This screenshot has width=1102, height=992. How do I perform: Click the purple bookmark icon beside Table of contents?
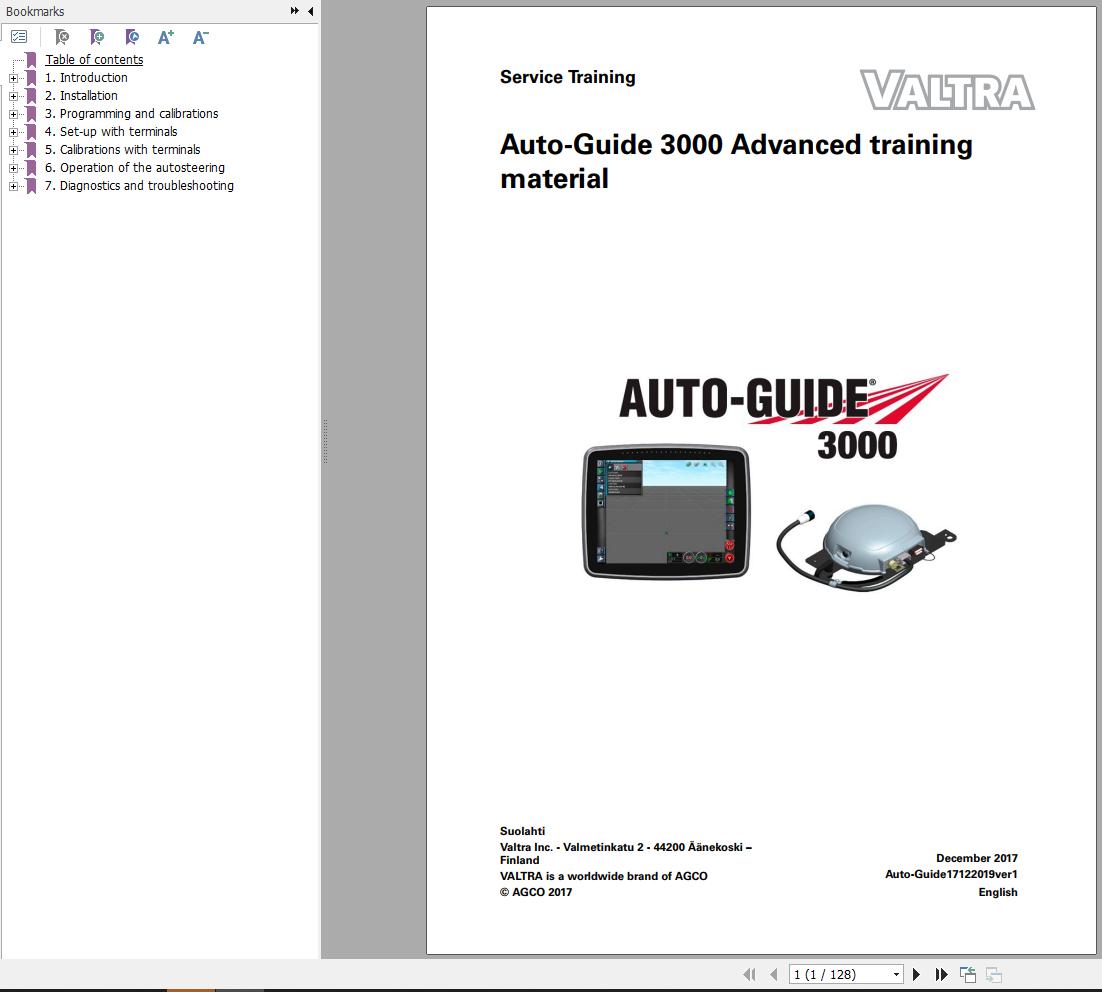[x=31, y=60]
